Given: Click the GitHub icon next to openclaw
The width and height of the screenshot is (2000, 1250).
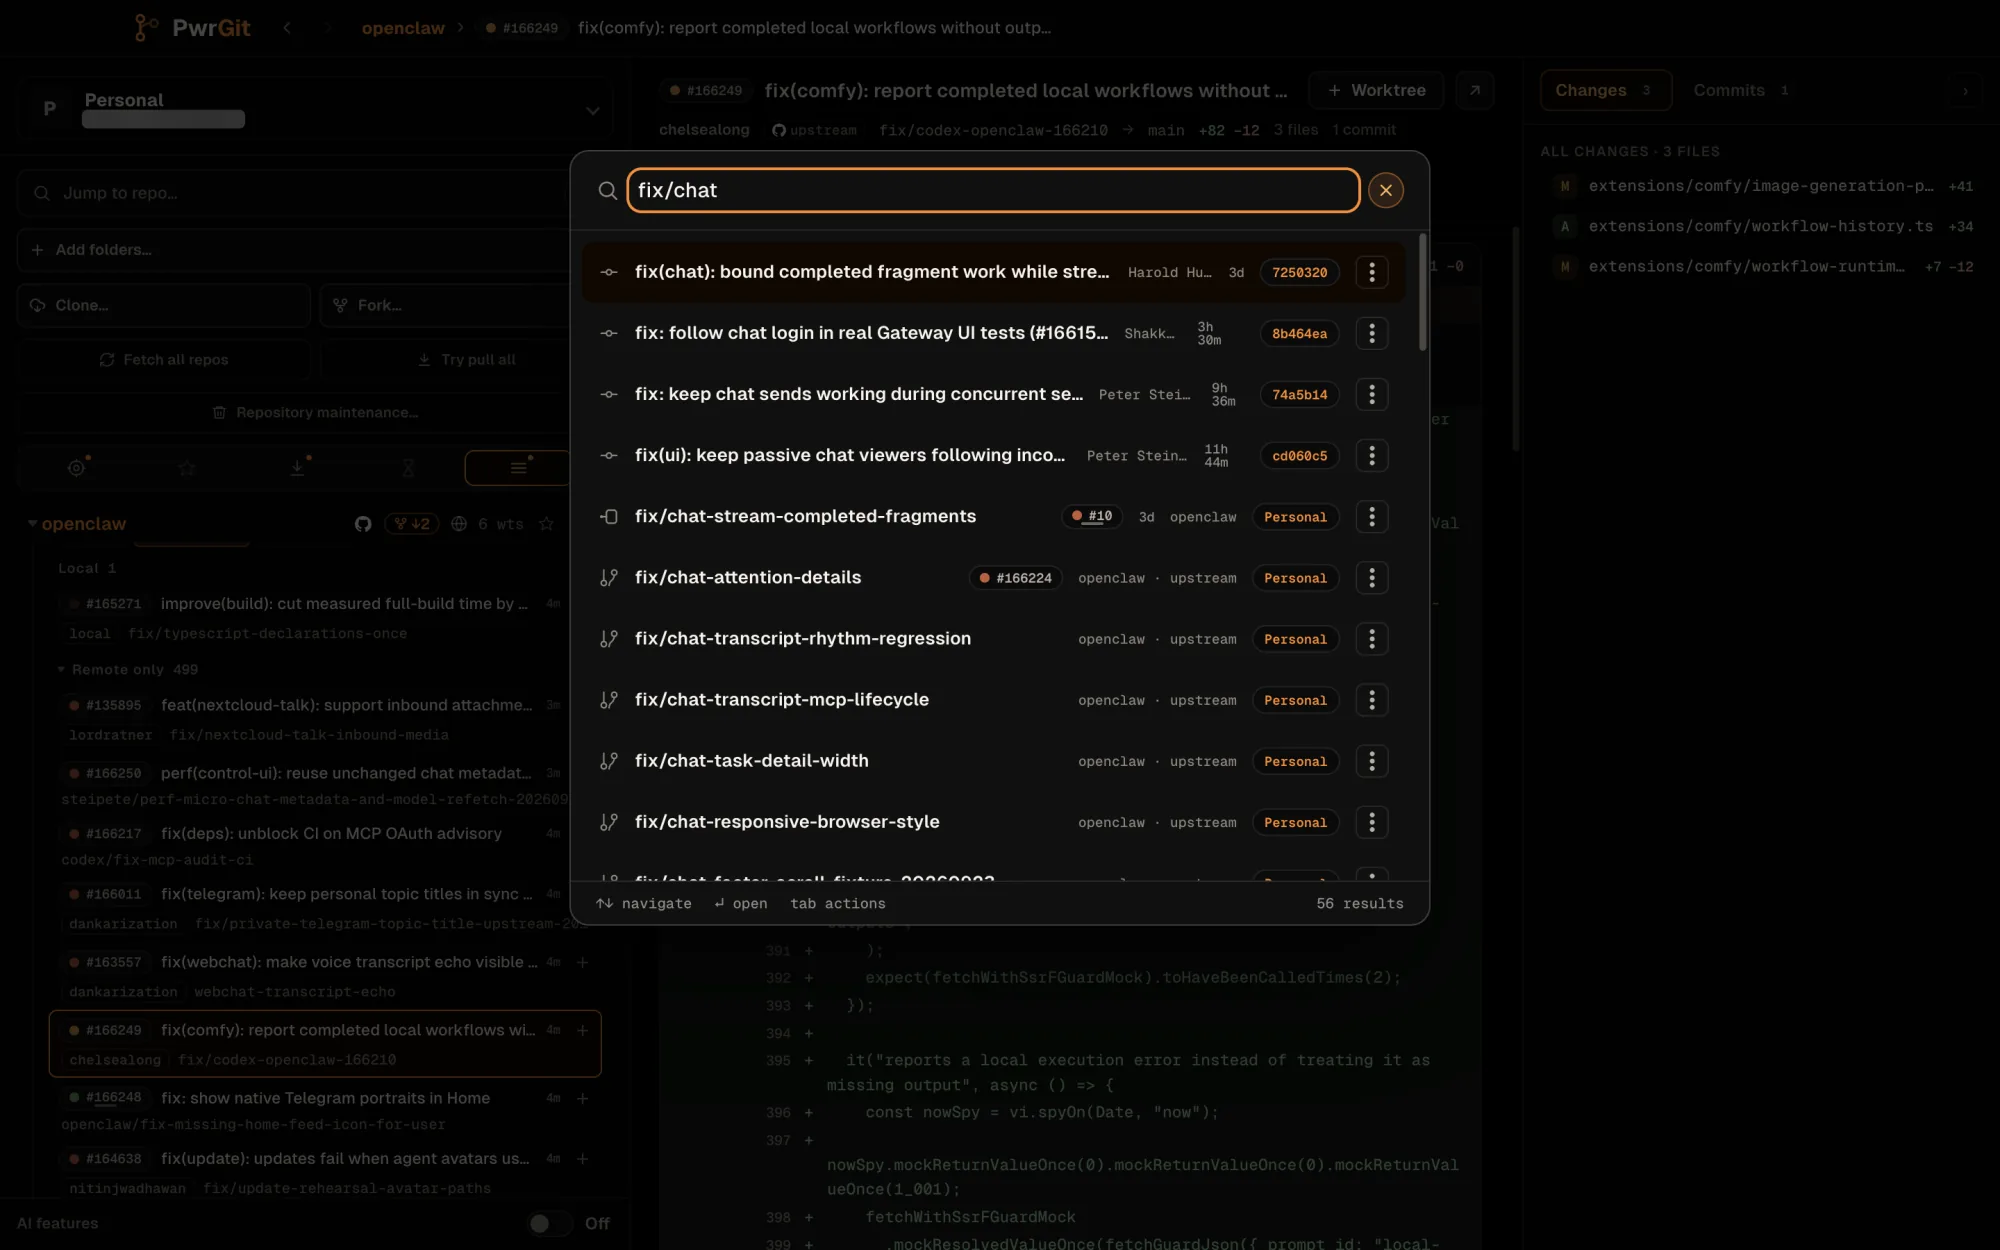Looking at the screenshot, I should tap(363, 523).
